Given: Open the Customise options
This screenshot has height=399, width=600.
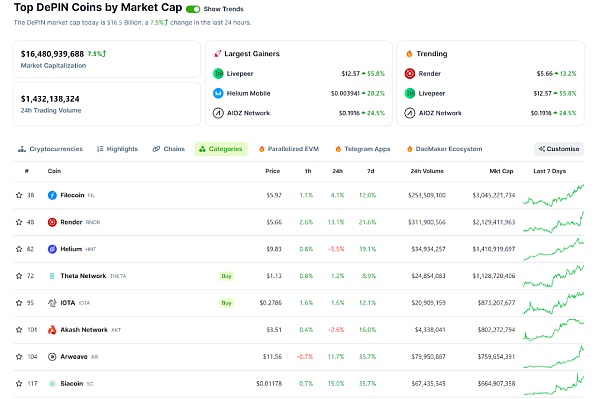Looking at the screenshot, I should 559,149.
